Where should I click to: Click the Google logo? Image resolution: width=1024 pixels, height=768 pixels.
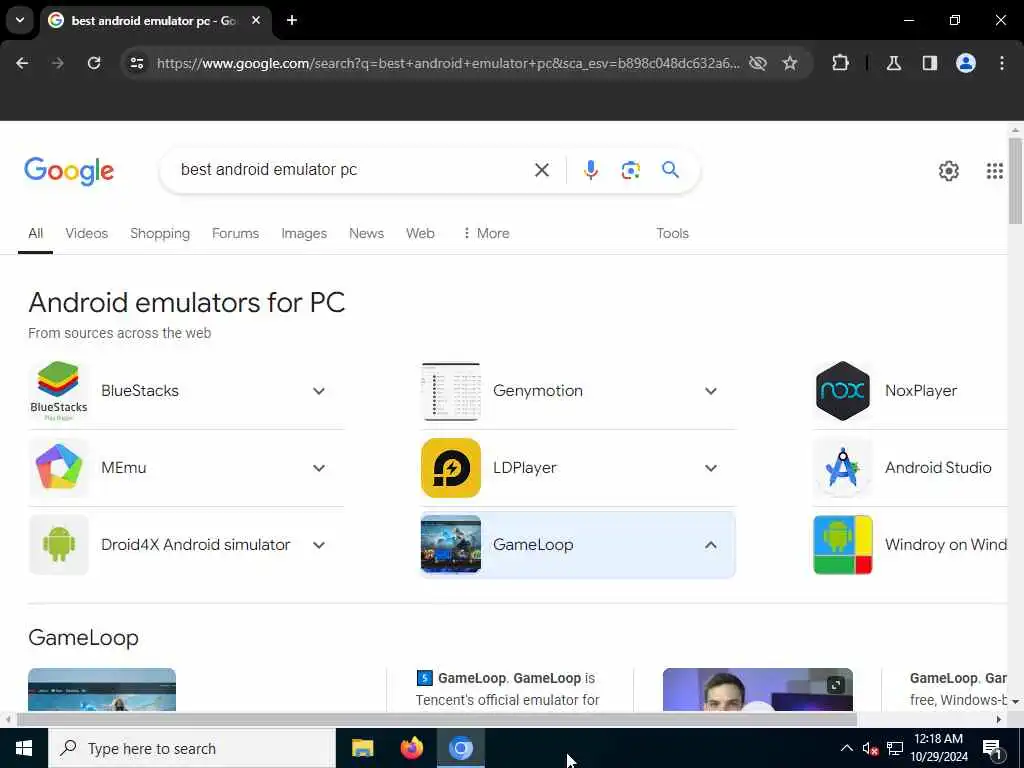(x=69, y=171)
